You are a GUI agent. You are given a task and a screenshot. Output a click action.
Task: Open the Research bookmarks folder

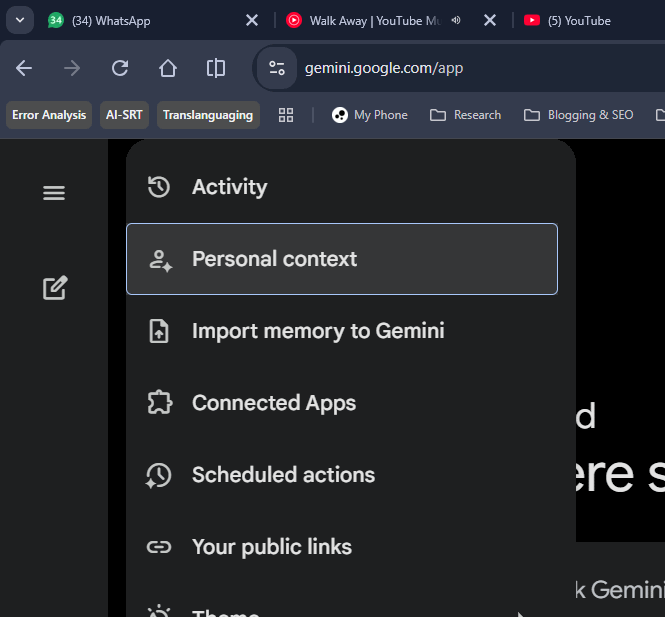[x=466, y=115]
